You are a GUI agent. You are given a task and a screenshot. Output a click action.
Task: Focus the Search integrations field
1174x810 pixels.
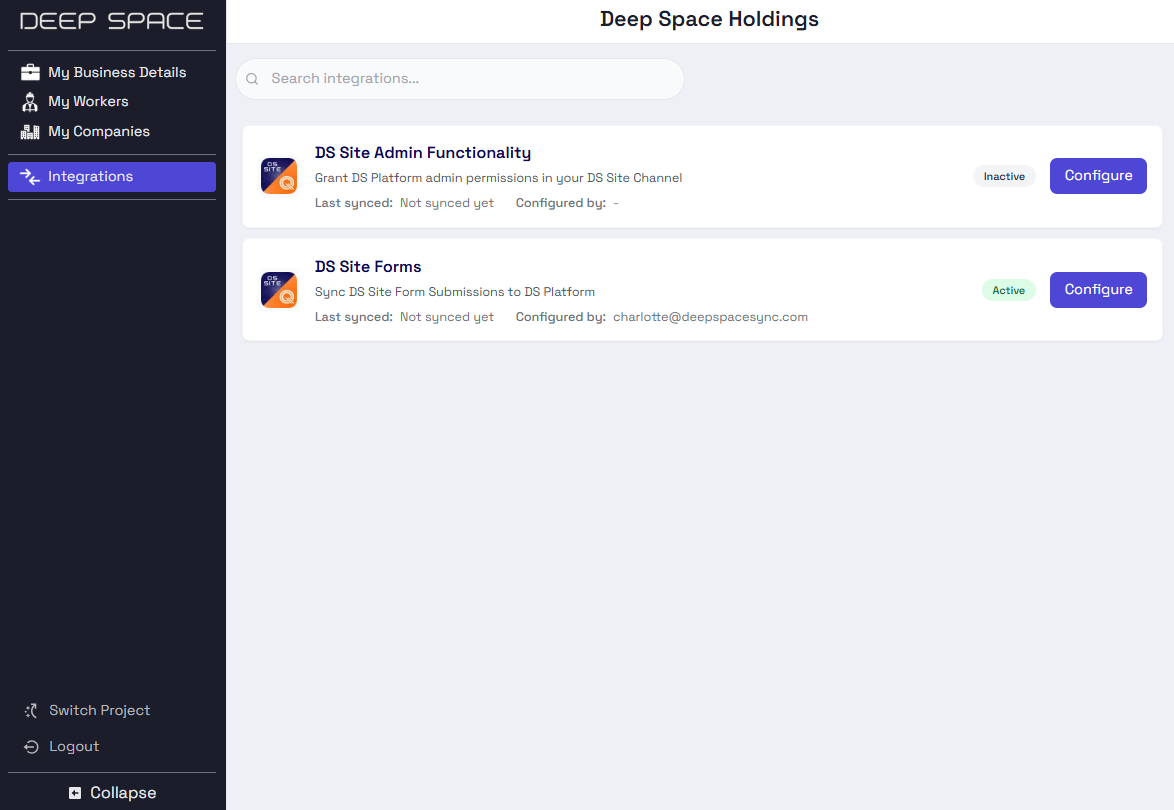(460, 79)
